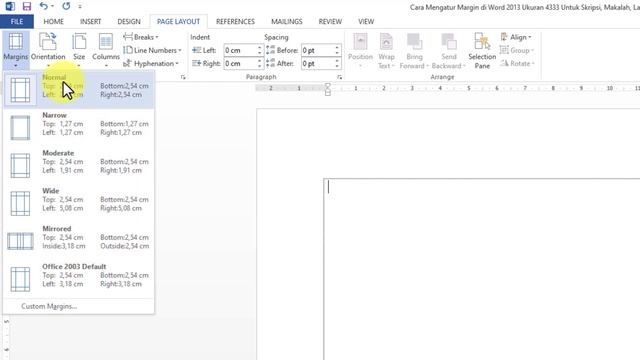
Task: Click the Indent Right icon
Action: 196,63
